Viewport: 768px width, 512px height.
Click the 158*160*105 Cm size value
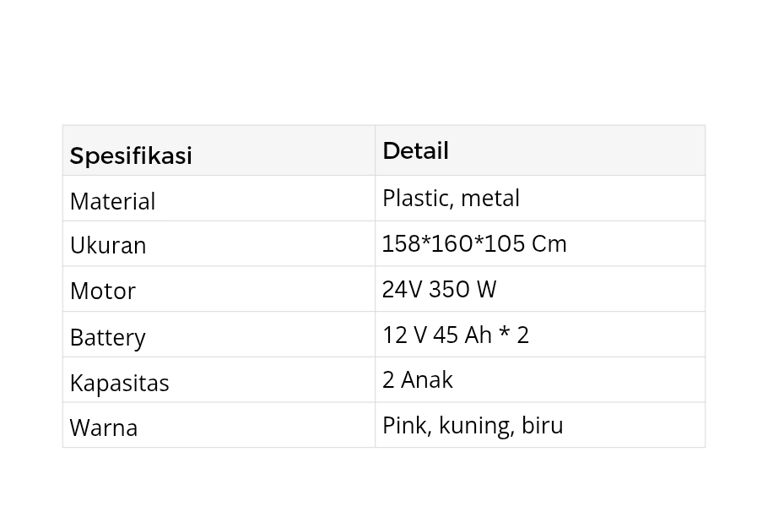point(473,244)
